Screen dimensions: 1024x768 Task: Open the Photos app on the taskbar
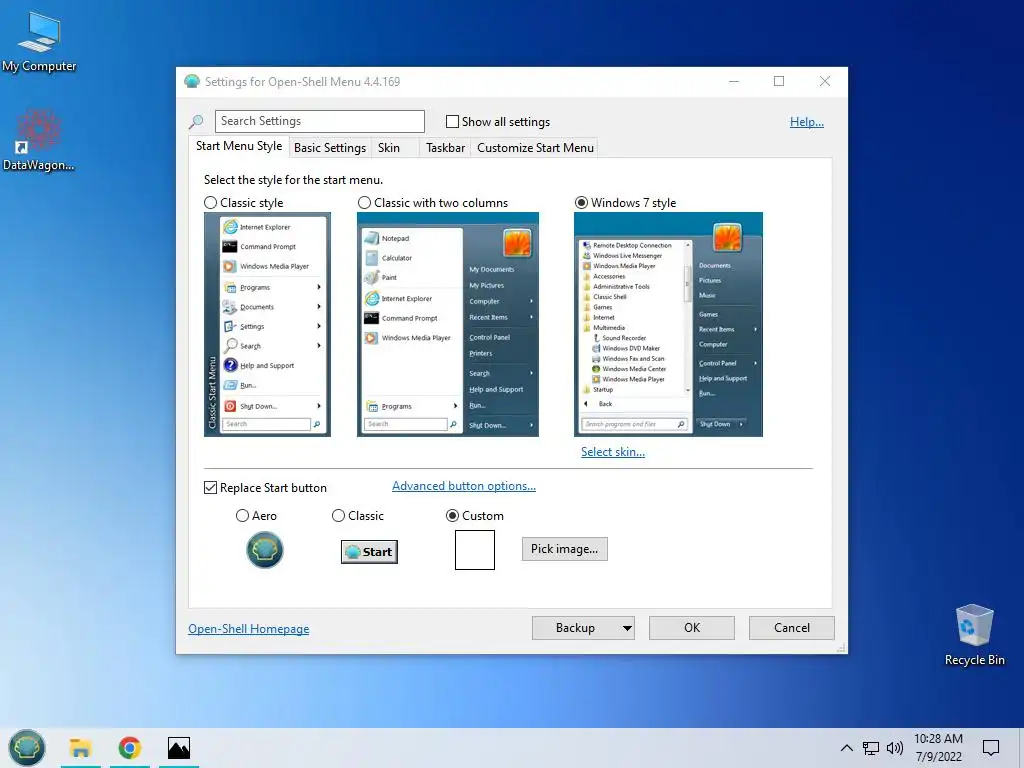pyautogui.click(x=179, y=748)
